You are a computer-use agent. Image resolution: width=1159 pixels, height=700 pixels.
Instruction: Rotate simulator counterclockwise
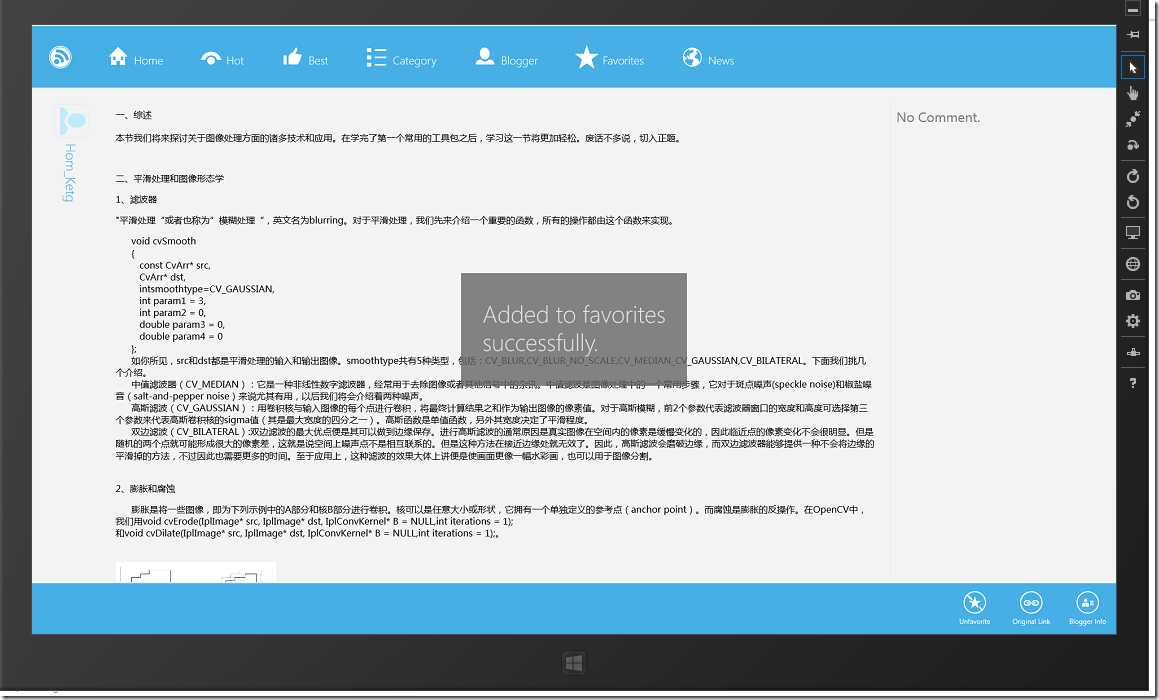[x=1132, y=203]
